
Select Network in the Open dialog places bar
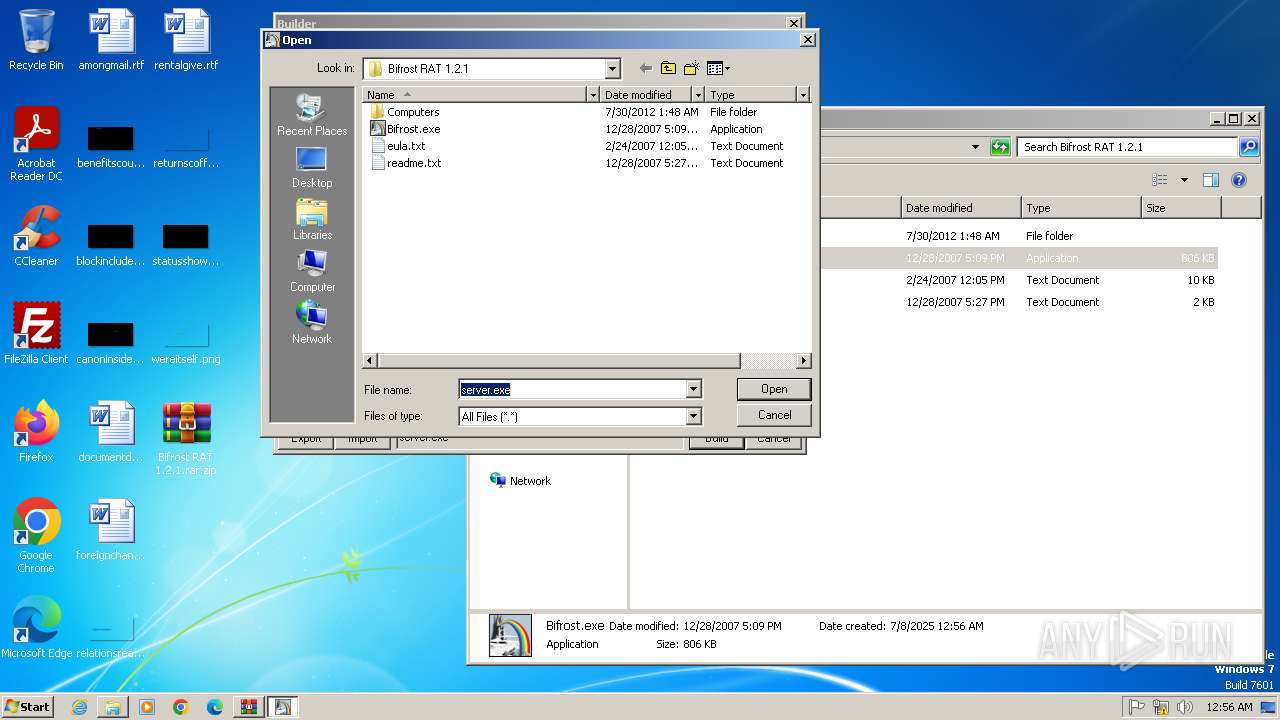click(312, 324)
